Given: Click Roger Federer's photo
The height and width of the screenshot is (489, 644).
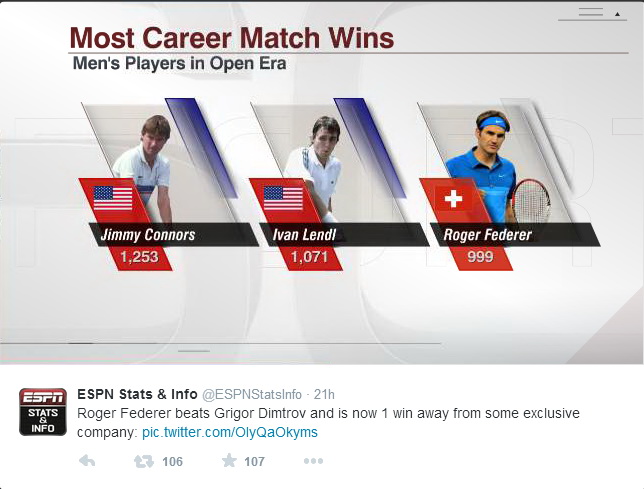Looking at the screenshot, I should click(x=493, y=166).
